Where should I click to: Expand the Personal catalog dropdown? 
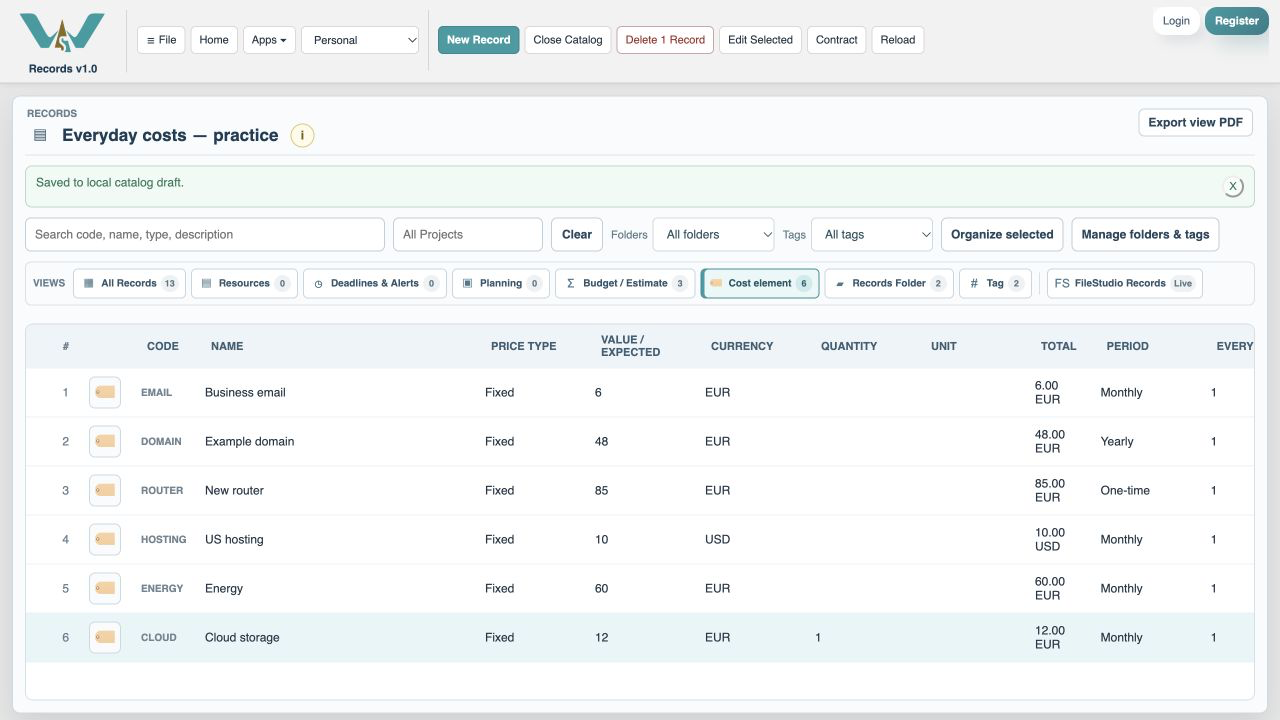tap(360, 40)
